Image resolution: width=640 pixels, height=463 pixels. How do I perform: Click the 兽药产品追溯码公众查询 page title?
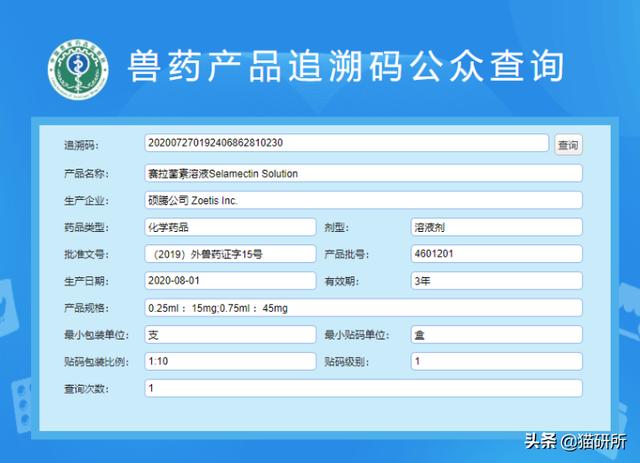(x=346, y=66)
